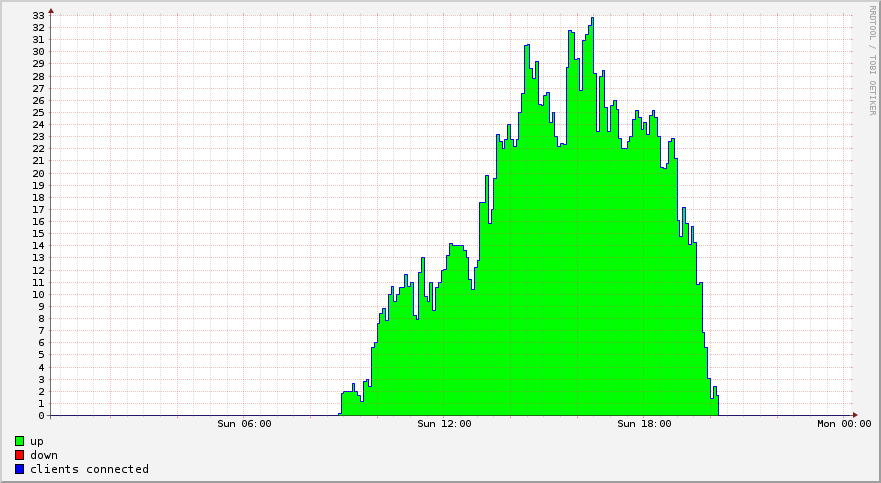Click the blue 'clients connected' legend swatch
The image size is (881, 483).
pos(20,470)
